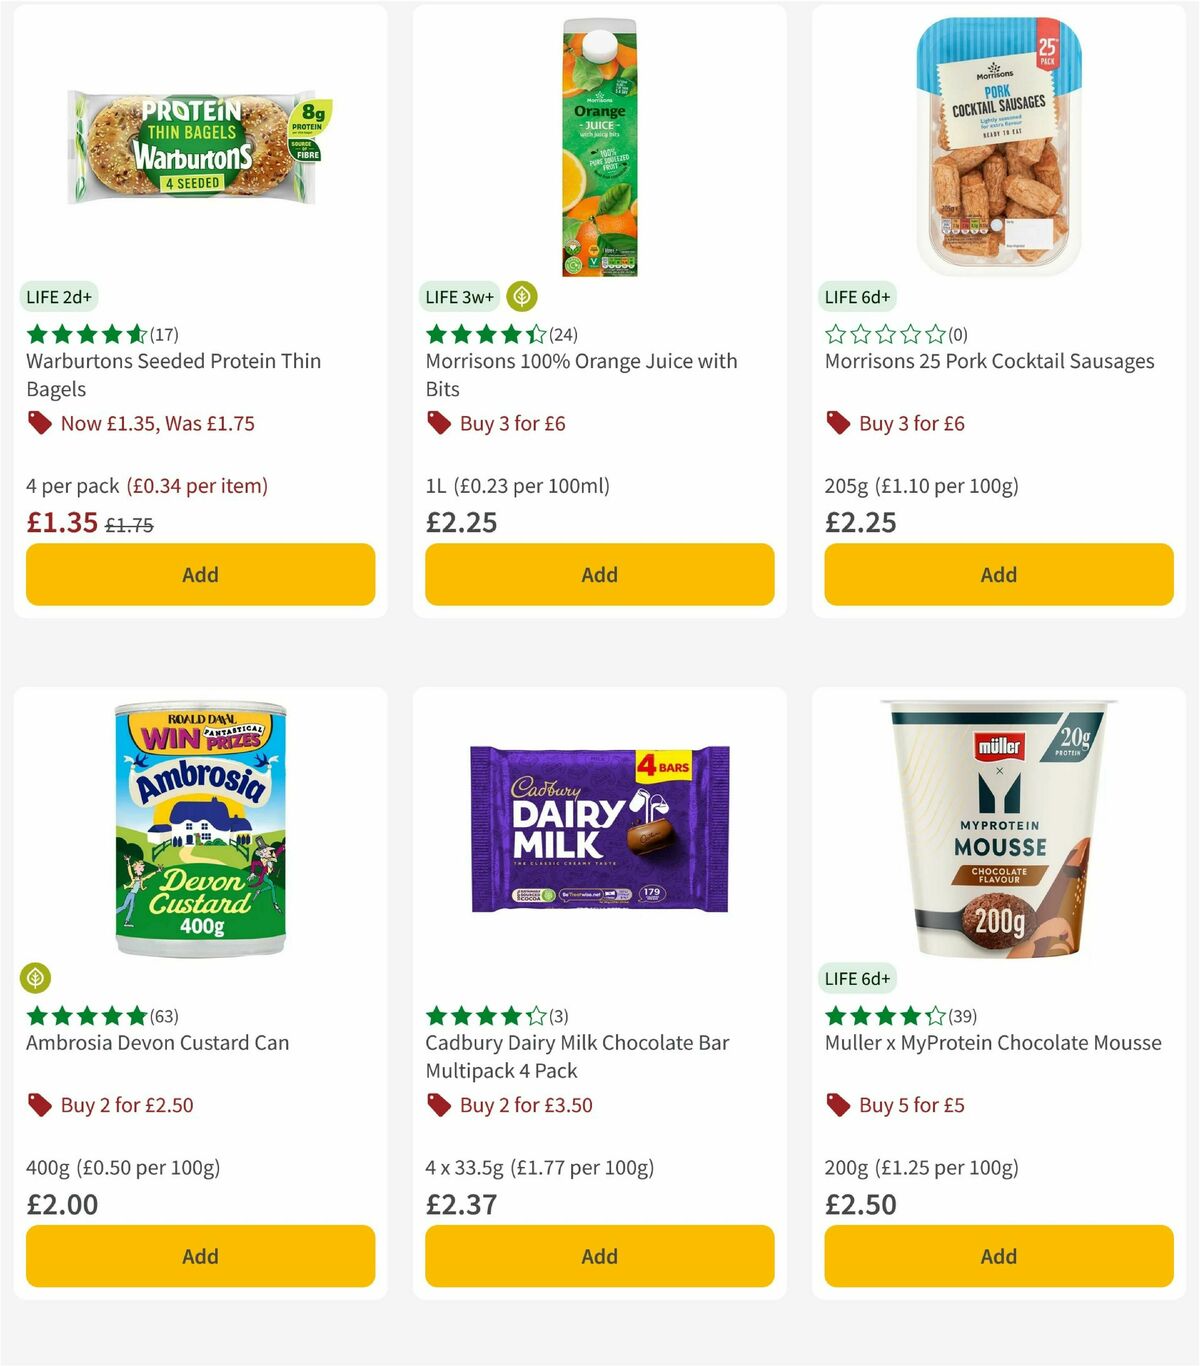
Task: Click the organic leaf icon on Ambrosia Devon Custard
Action: coord(35,978)
